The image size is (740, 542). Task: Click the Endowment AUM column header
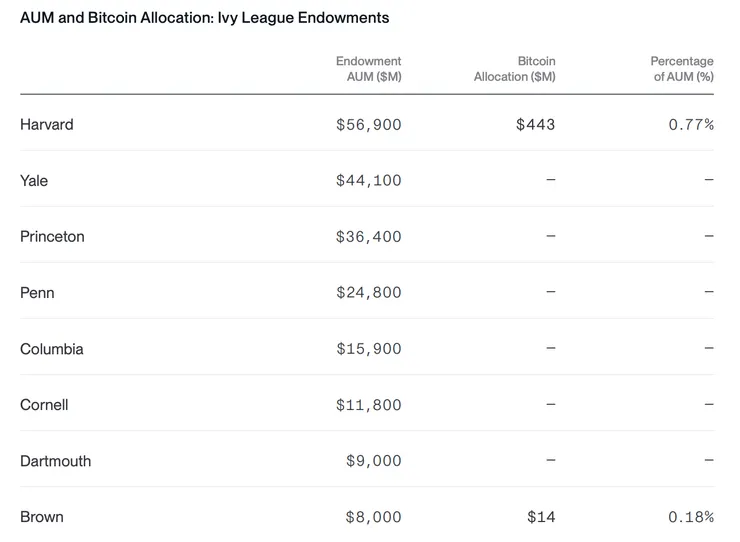(x=368, y=69)
